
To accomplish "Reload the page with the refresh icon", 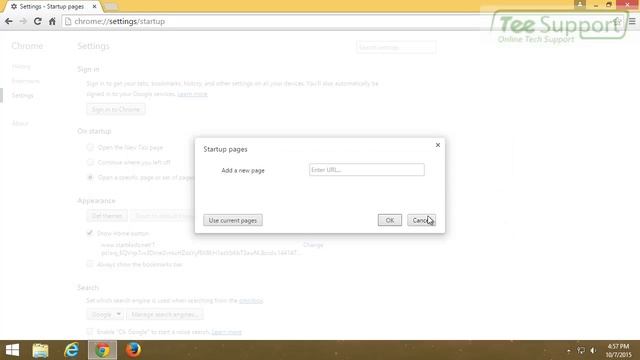I will pyautogui.click(x=38, y=21).
